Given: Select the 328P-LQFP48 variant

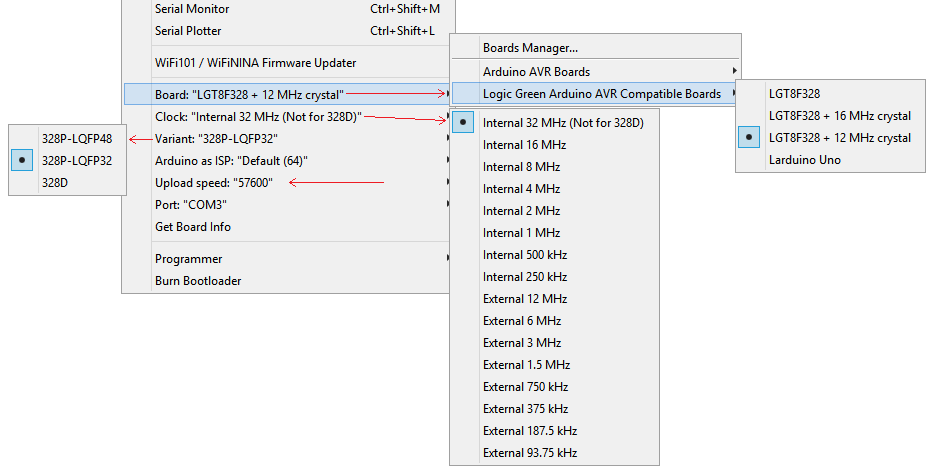Looking at the screenshot, I should click(68, 139).
